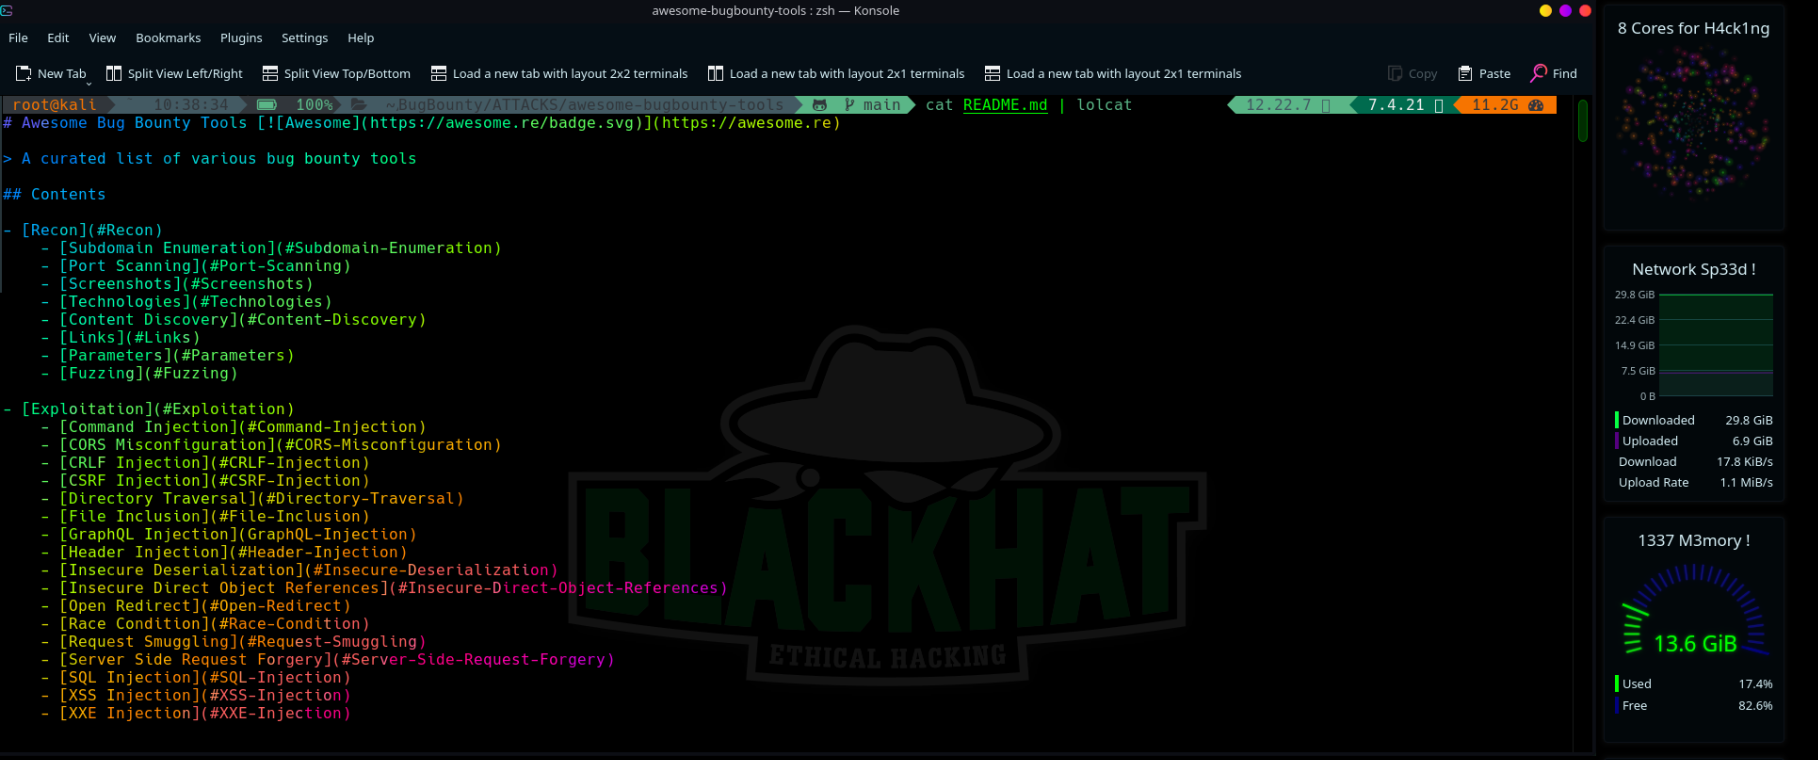Image resolution: width=1818 pixels, height=760 pixels.
Task: Click the Network Sp33d! graph
Action: tap(1716, 345)
